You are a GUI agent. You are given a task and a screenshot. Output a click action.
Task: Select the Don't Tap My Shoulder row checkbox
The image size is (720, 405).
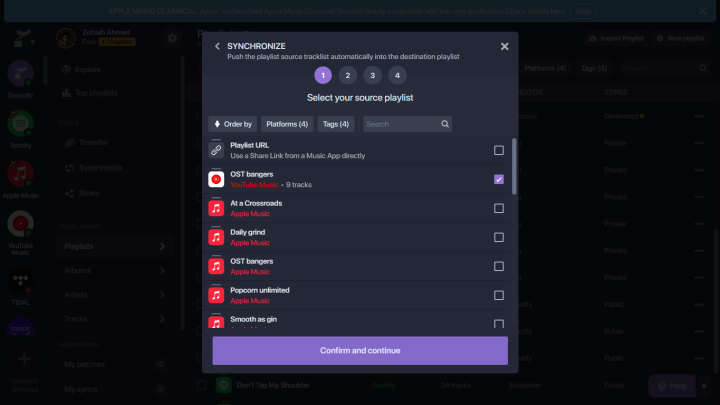point(201,385)
